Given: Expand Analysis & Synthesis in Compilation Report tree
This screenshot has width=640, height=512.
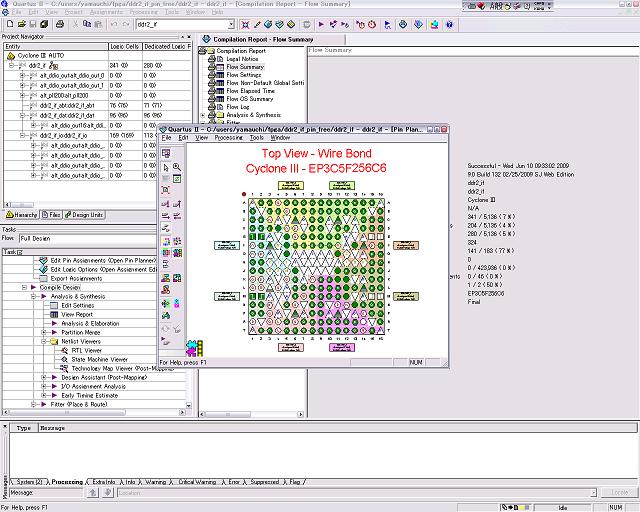Looking at the screenshot, I should (x=203, y=115).
